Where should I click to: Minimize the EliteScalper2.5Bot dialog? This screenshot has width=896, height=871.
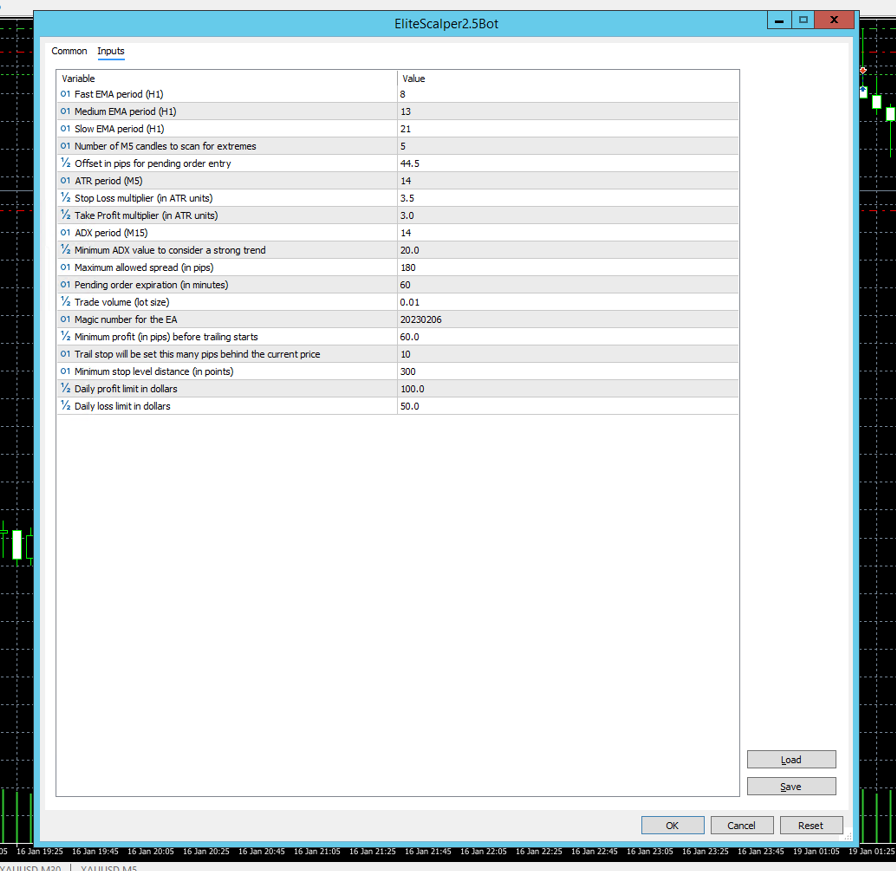coord(779,20)
